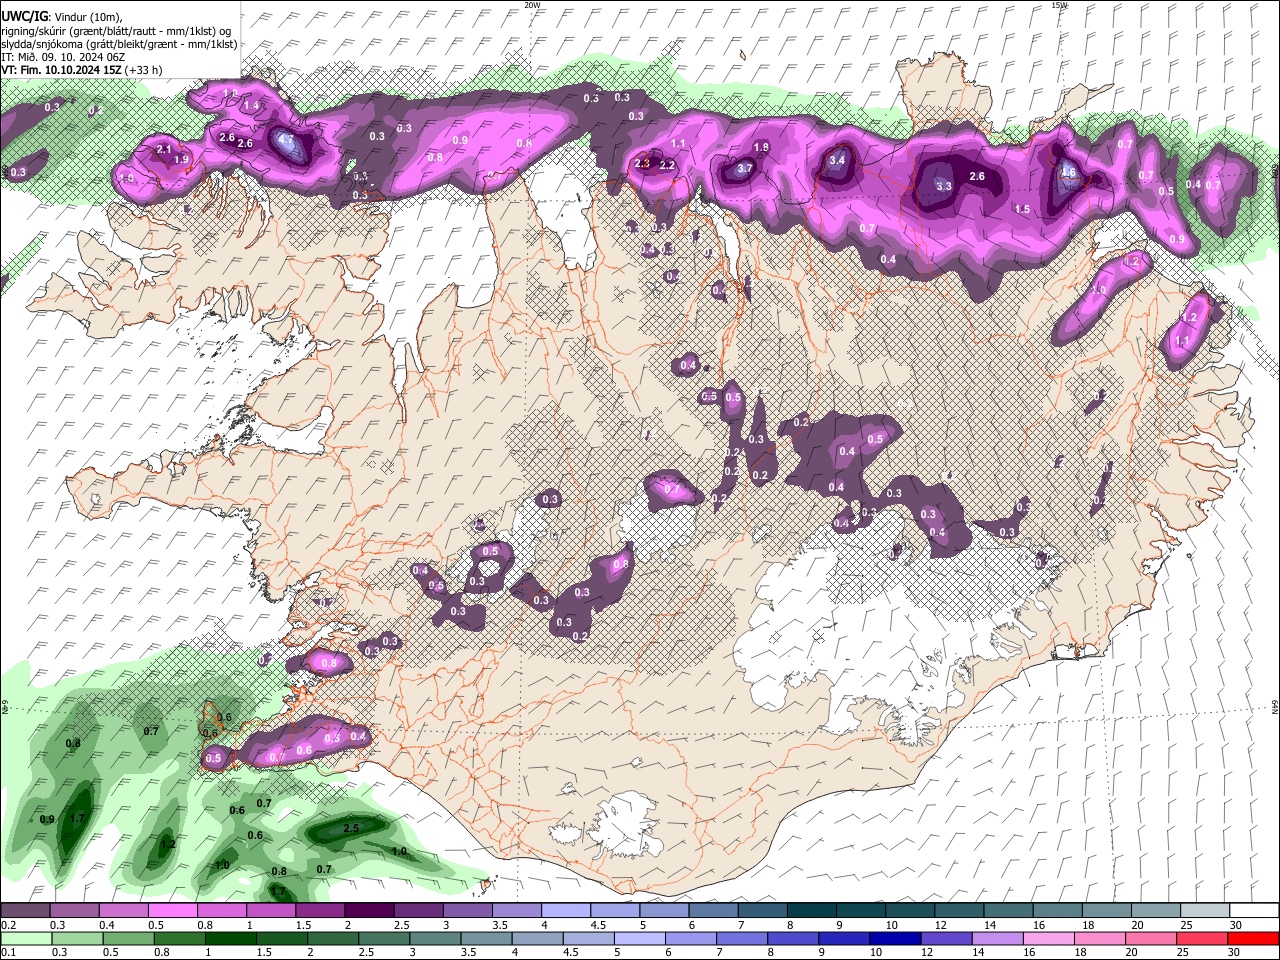The width and height of the screenshot is (1280, 960).
Task: Click the 1.4 snowfall value
Action: (x=251, y=106)
